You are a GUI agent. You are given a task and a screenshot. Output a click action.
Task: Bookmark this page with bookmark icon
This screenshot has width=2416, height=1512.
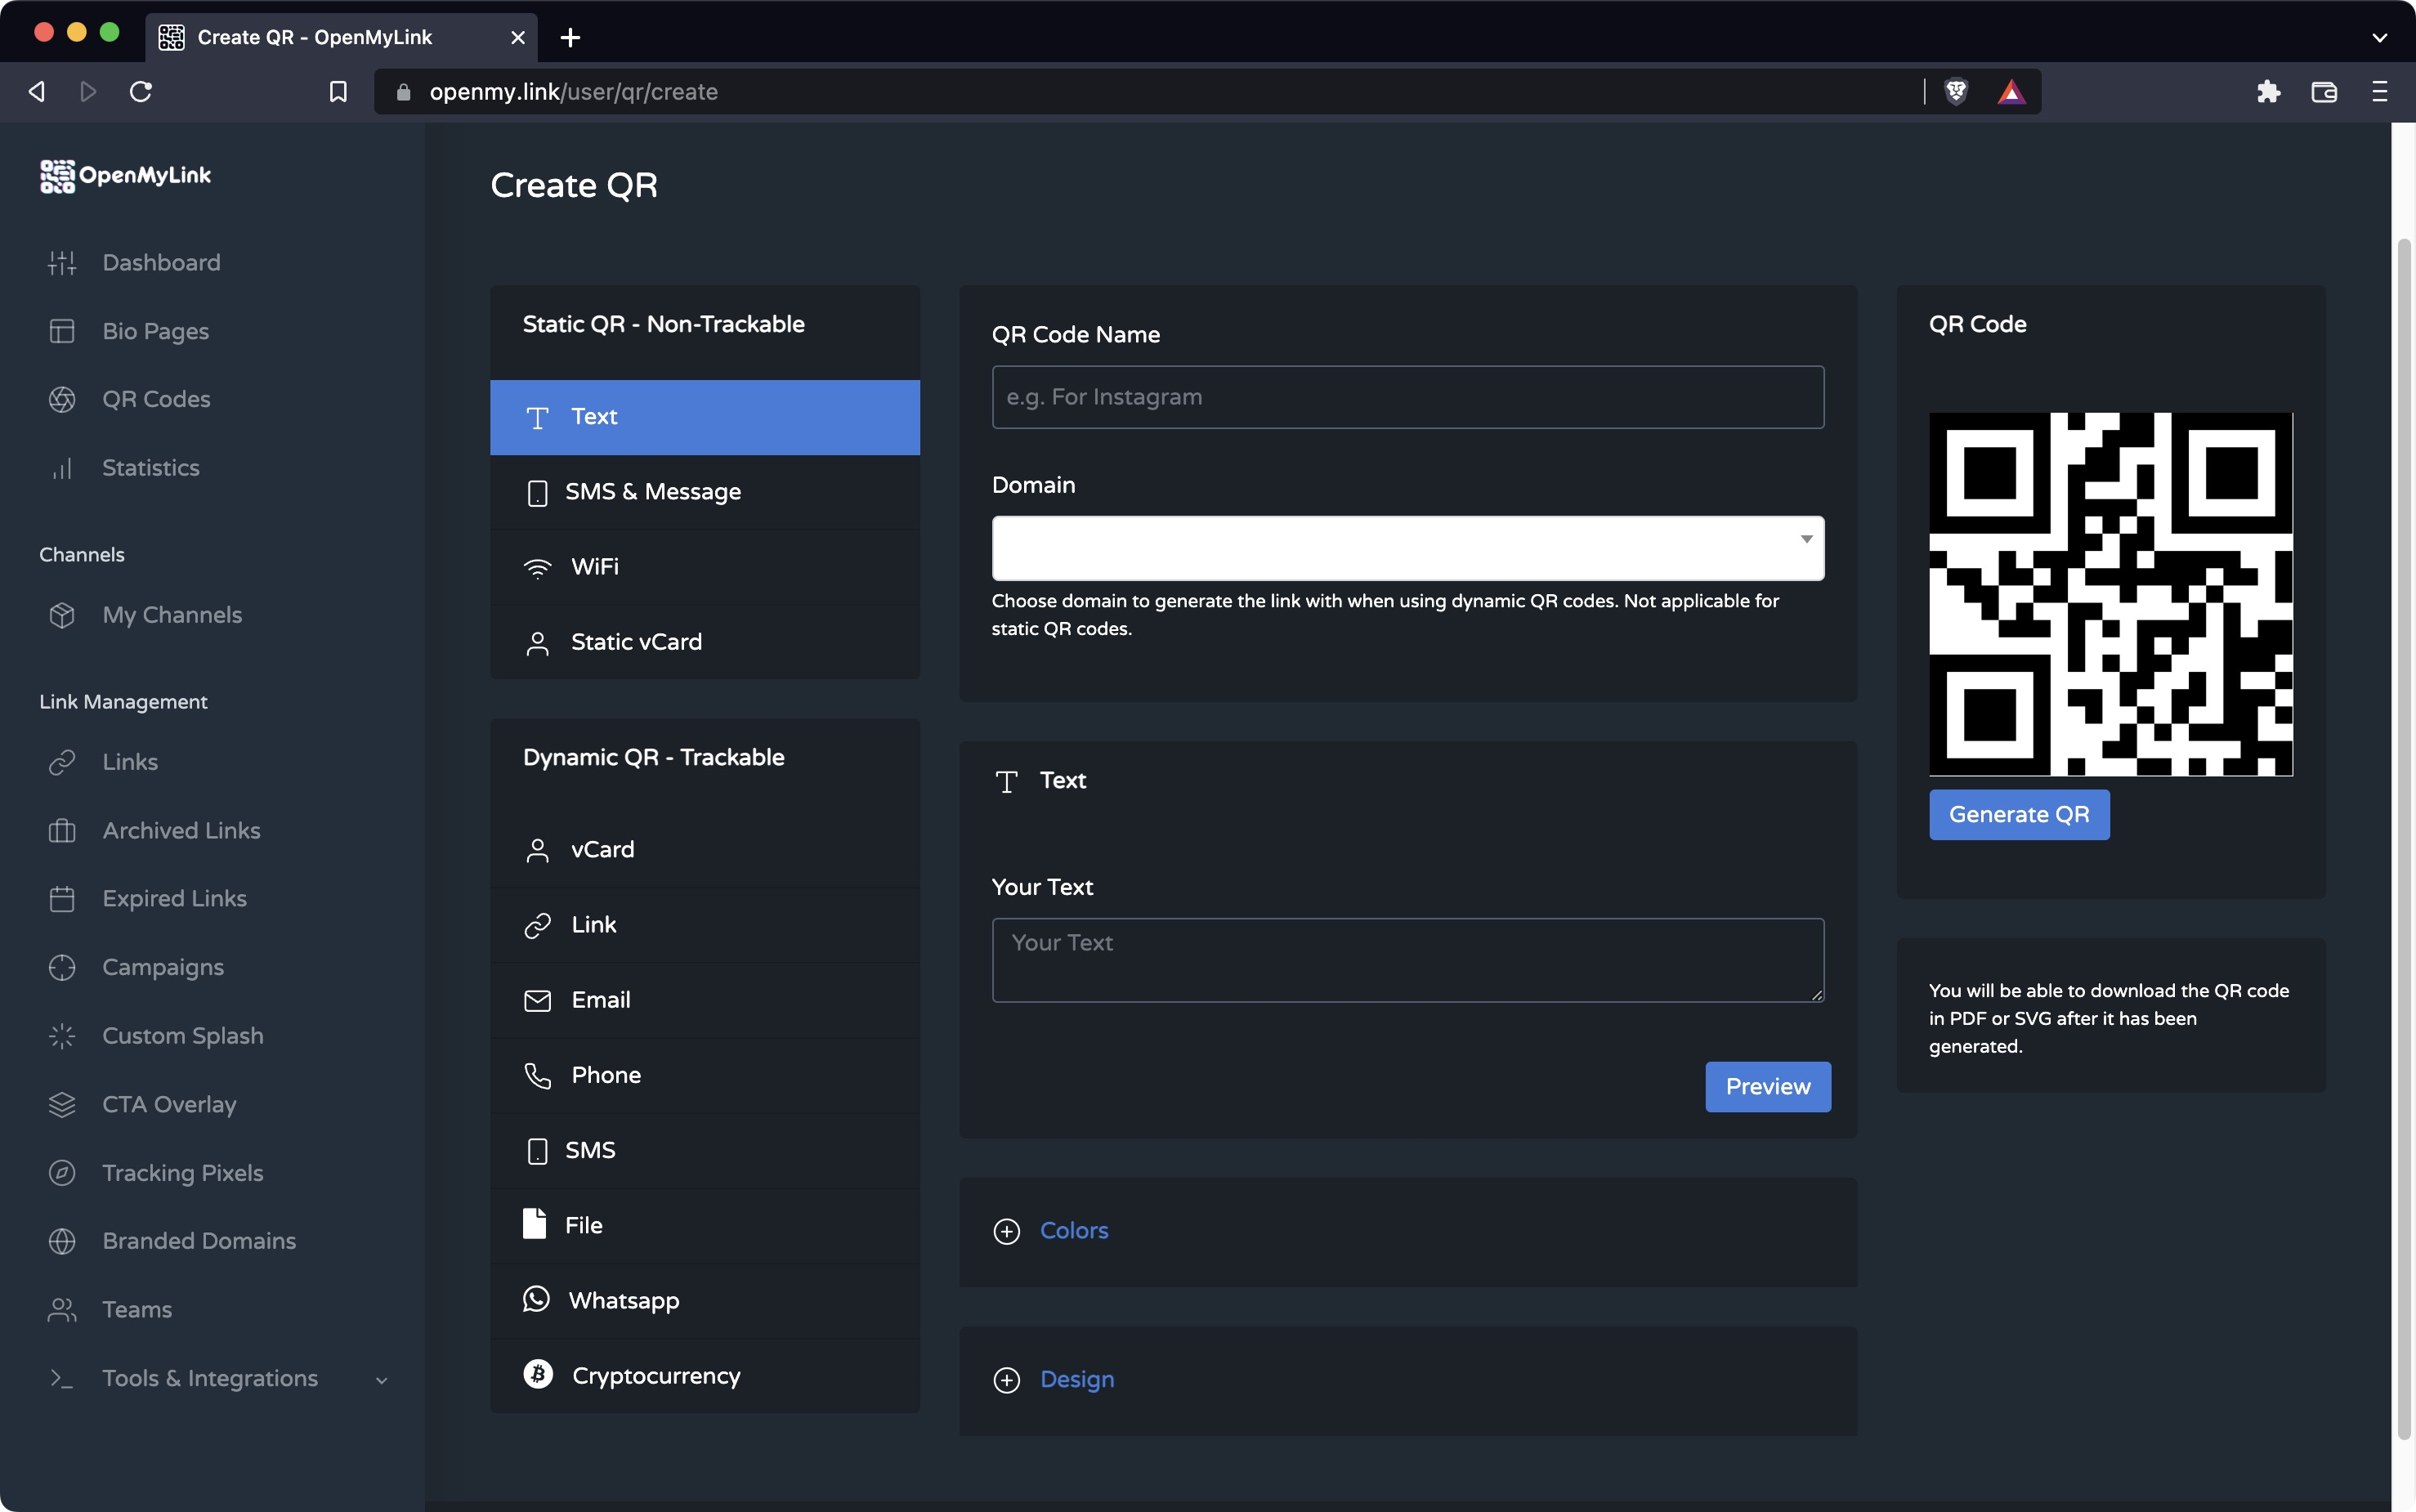pos(338,92)
